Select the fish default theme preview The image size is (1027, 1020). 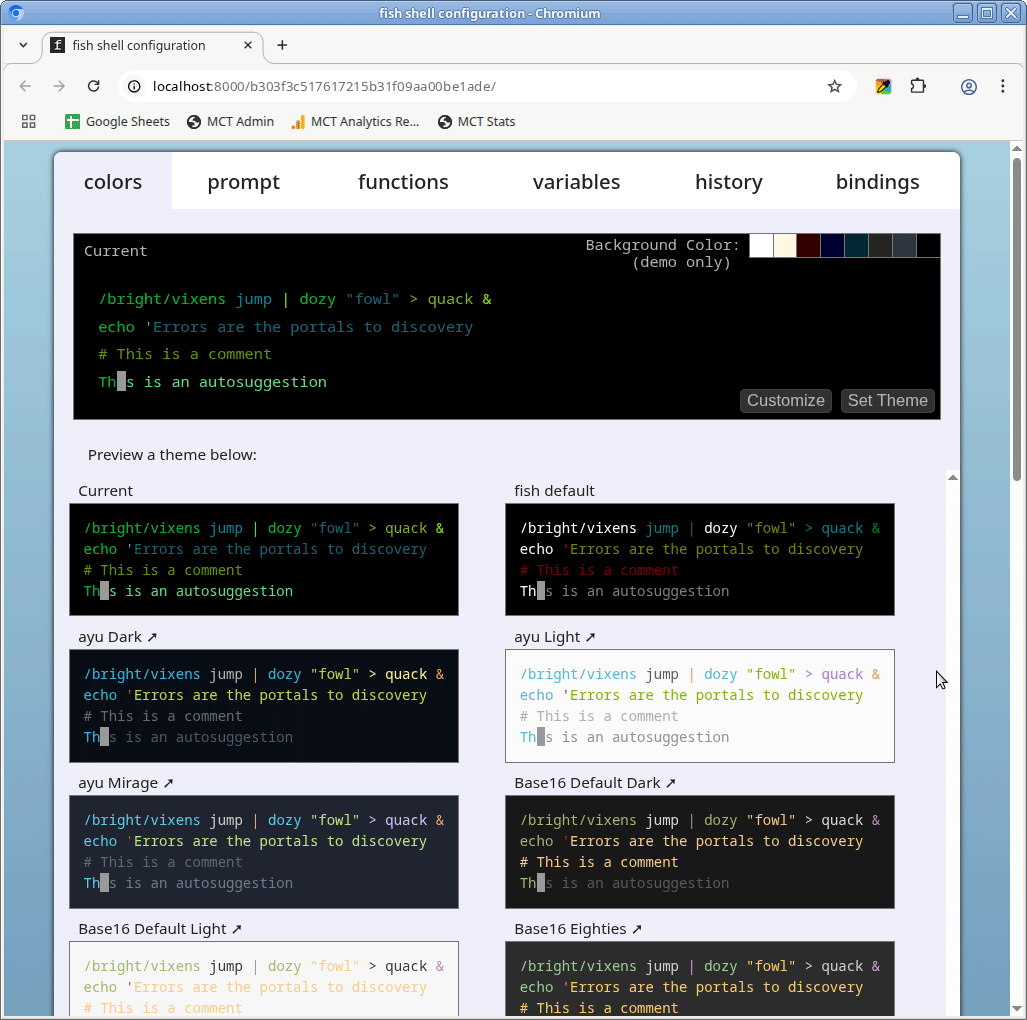coord(700,559)
